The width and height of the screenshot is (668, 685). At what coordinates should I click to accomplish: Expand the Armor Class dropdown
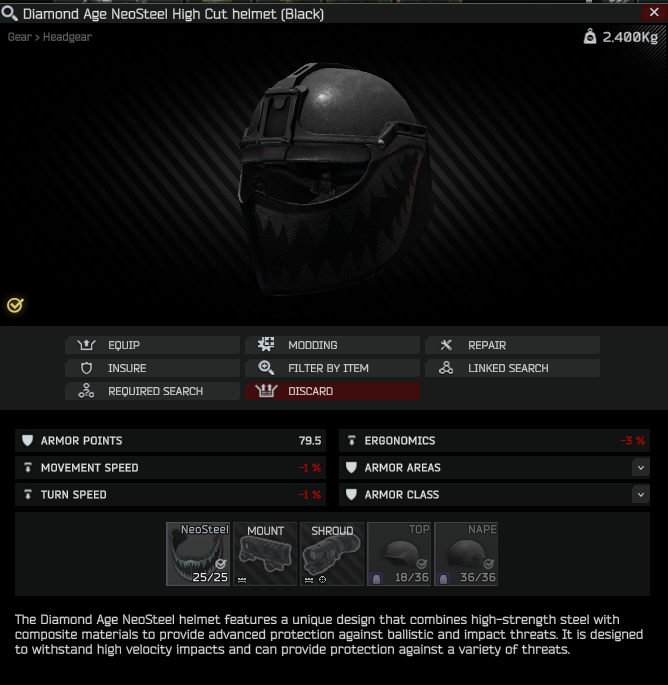(x=640, y=495)
